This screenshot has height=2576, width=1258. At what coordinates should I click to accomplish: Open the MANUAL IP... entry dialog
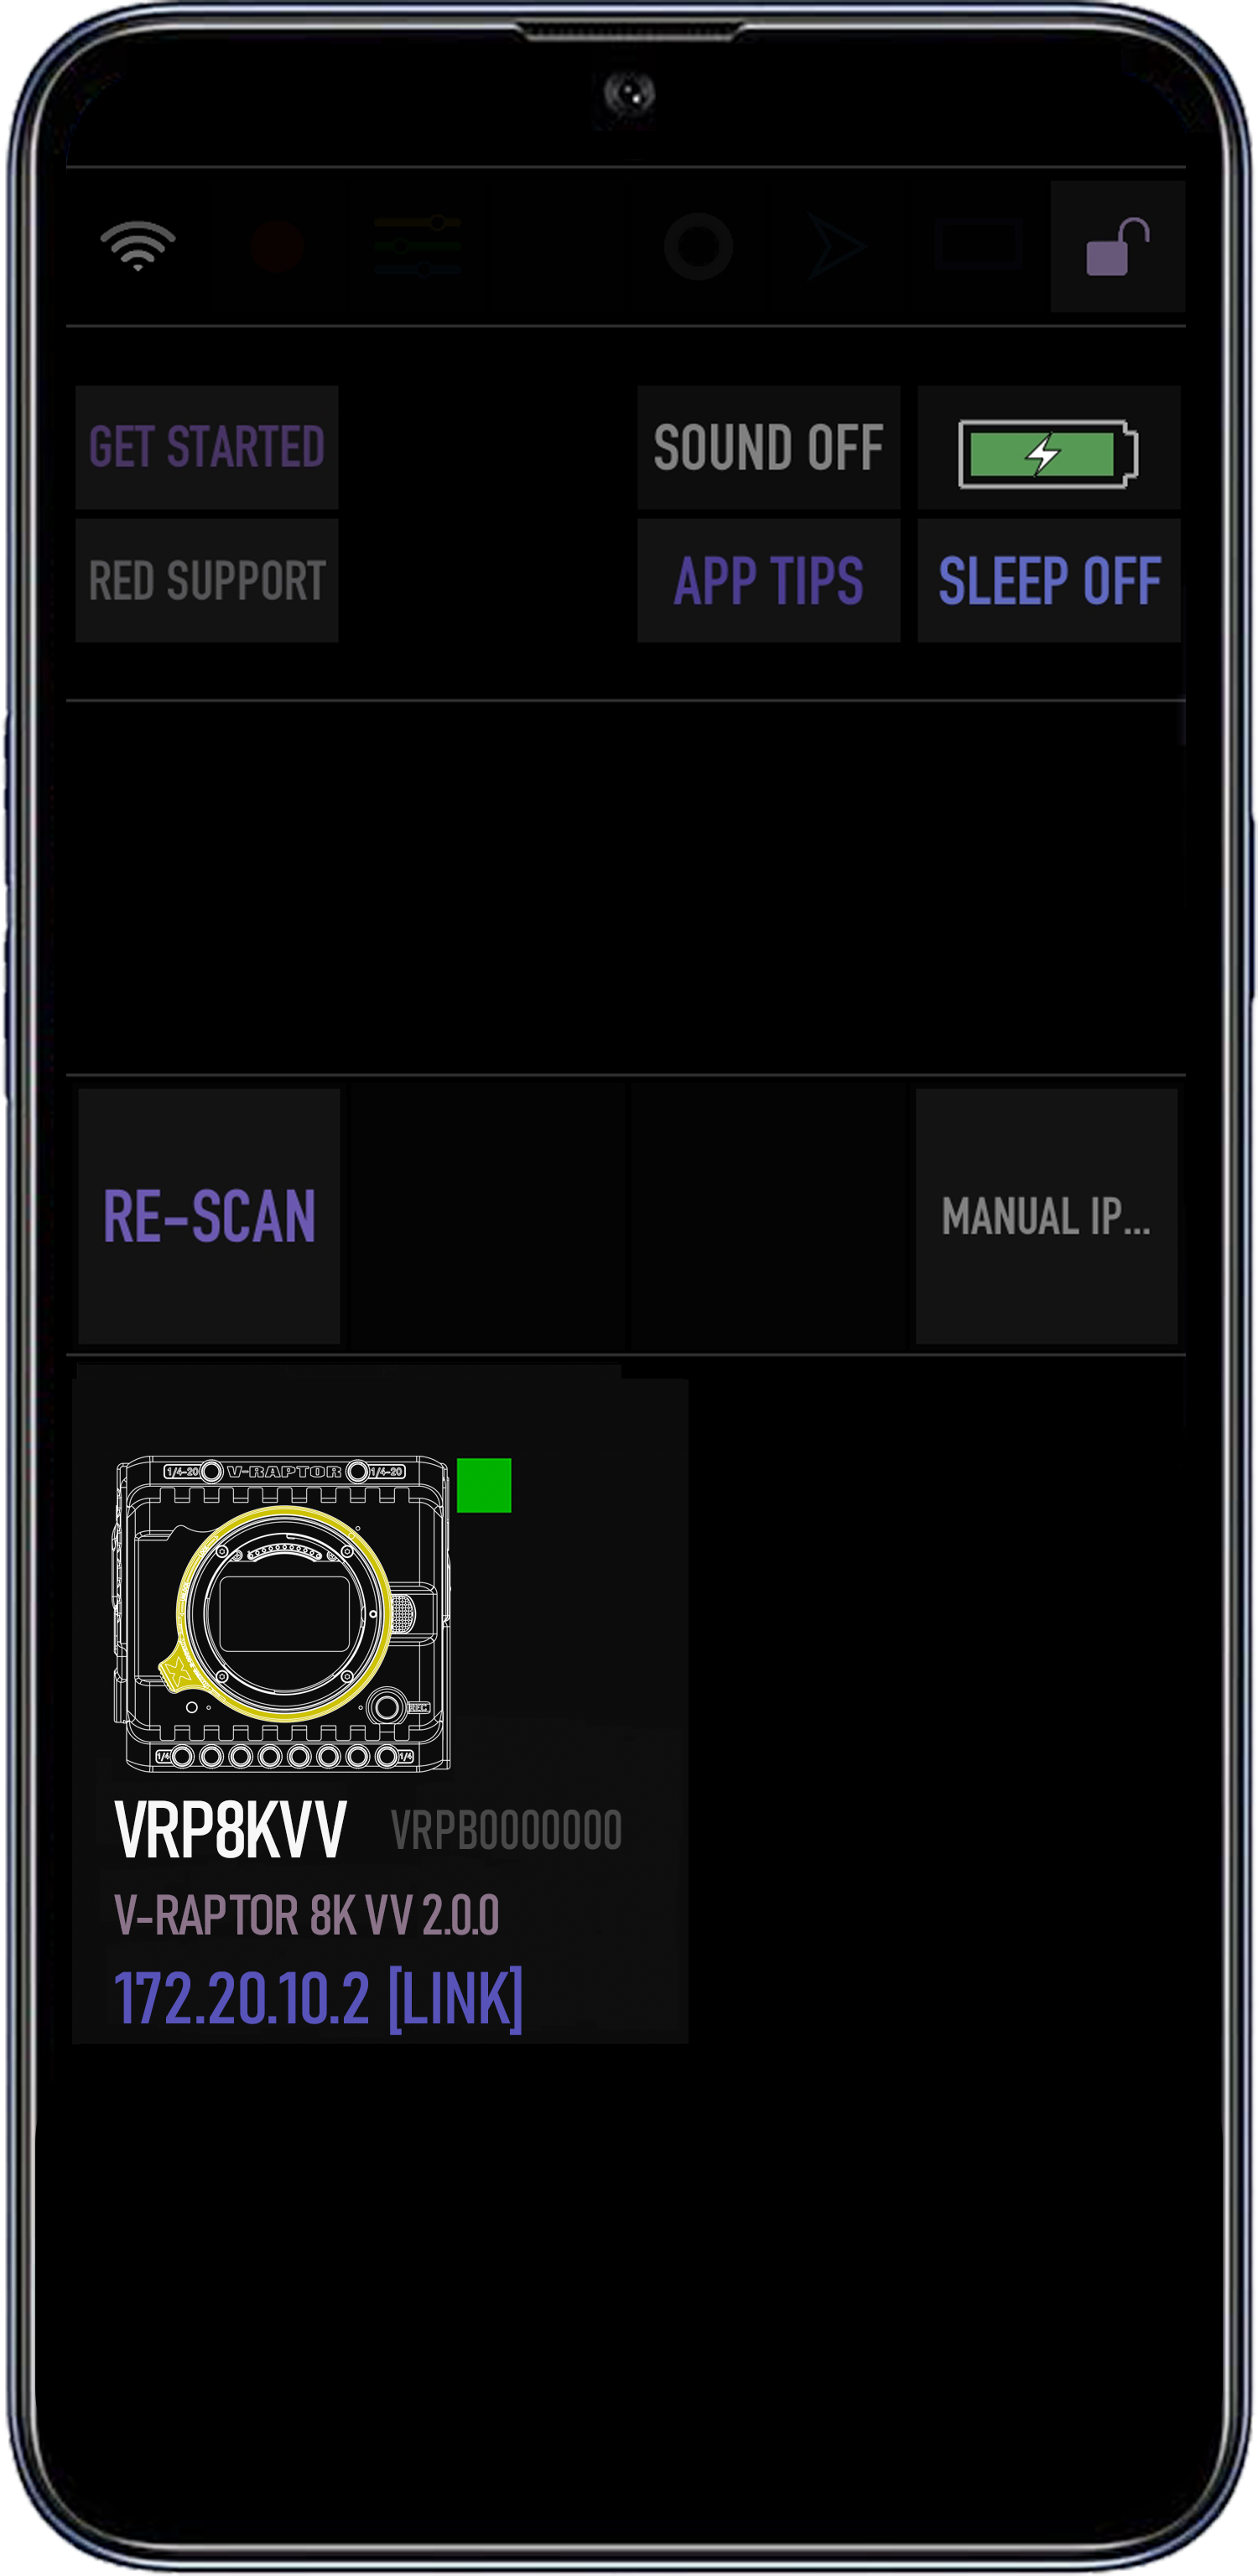tap(1046, 1216)
